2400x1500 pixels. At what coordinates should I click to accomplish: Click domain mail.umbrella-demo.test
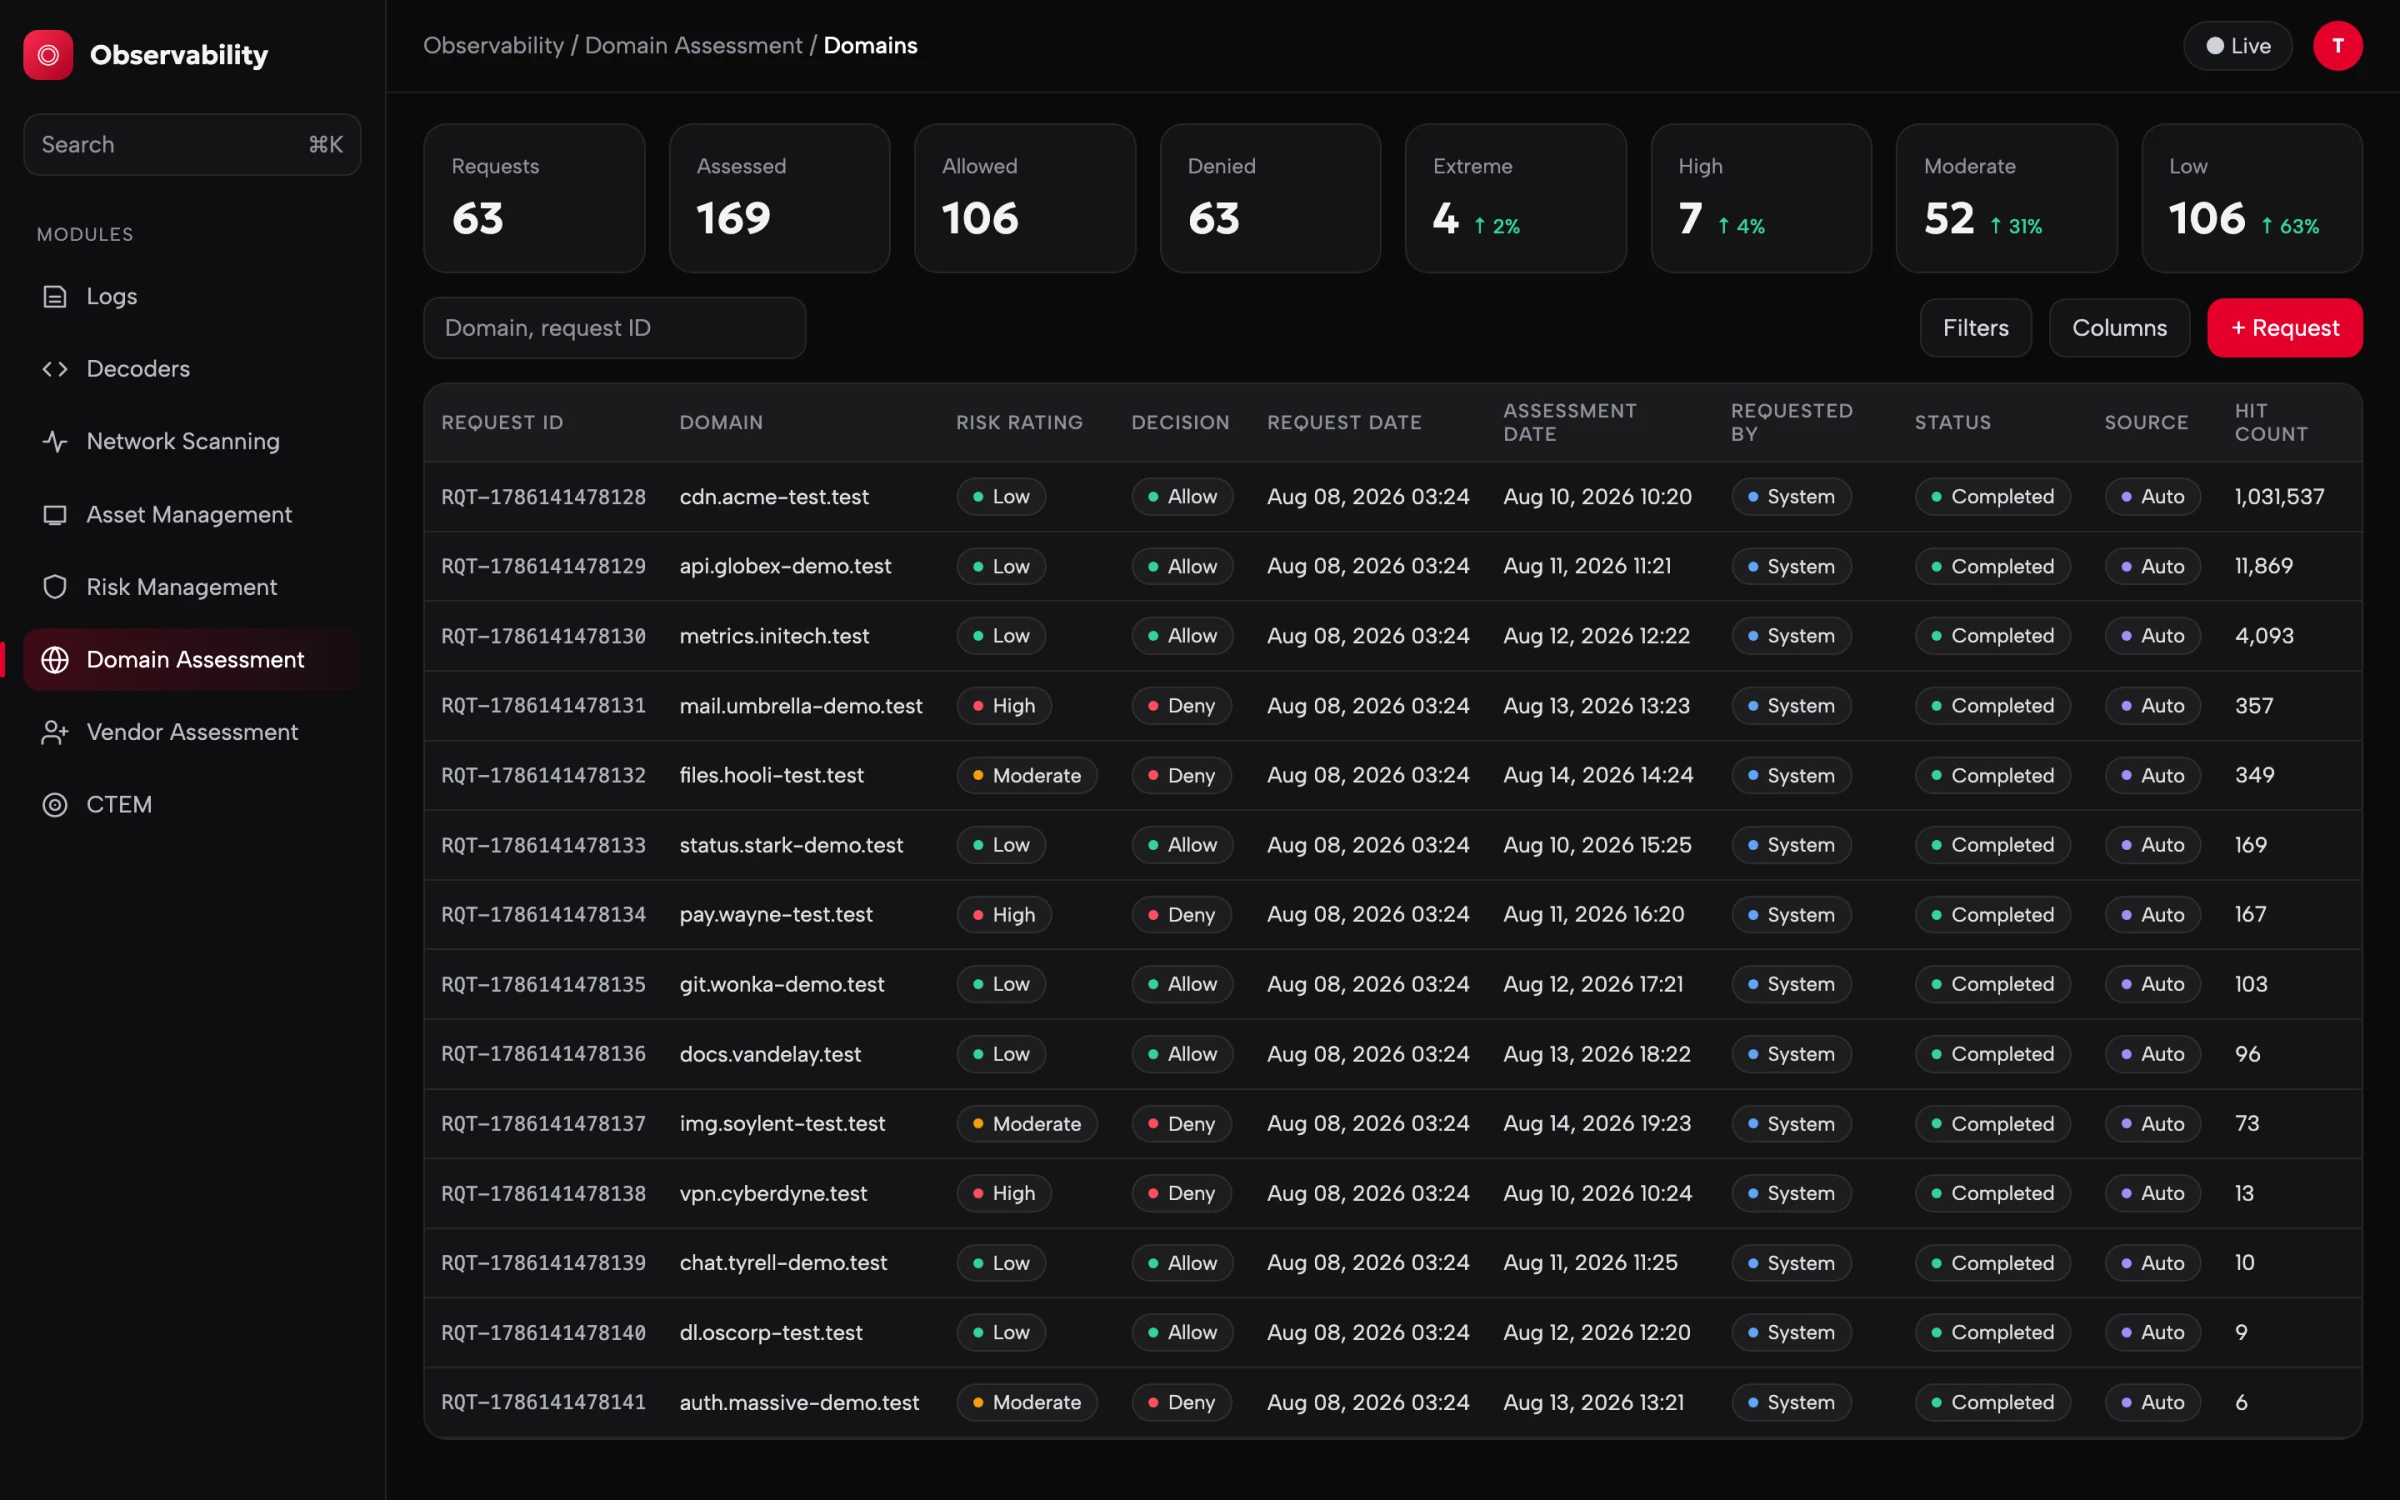(800, 706)
